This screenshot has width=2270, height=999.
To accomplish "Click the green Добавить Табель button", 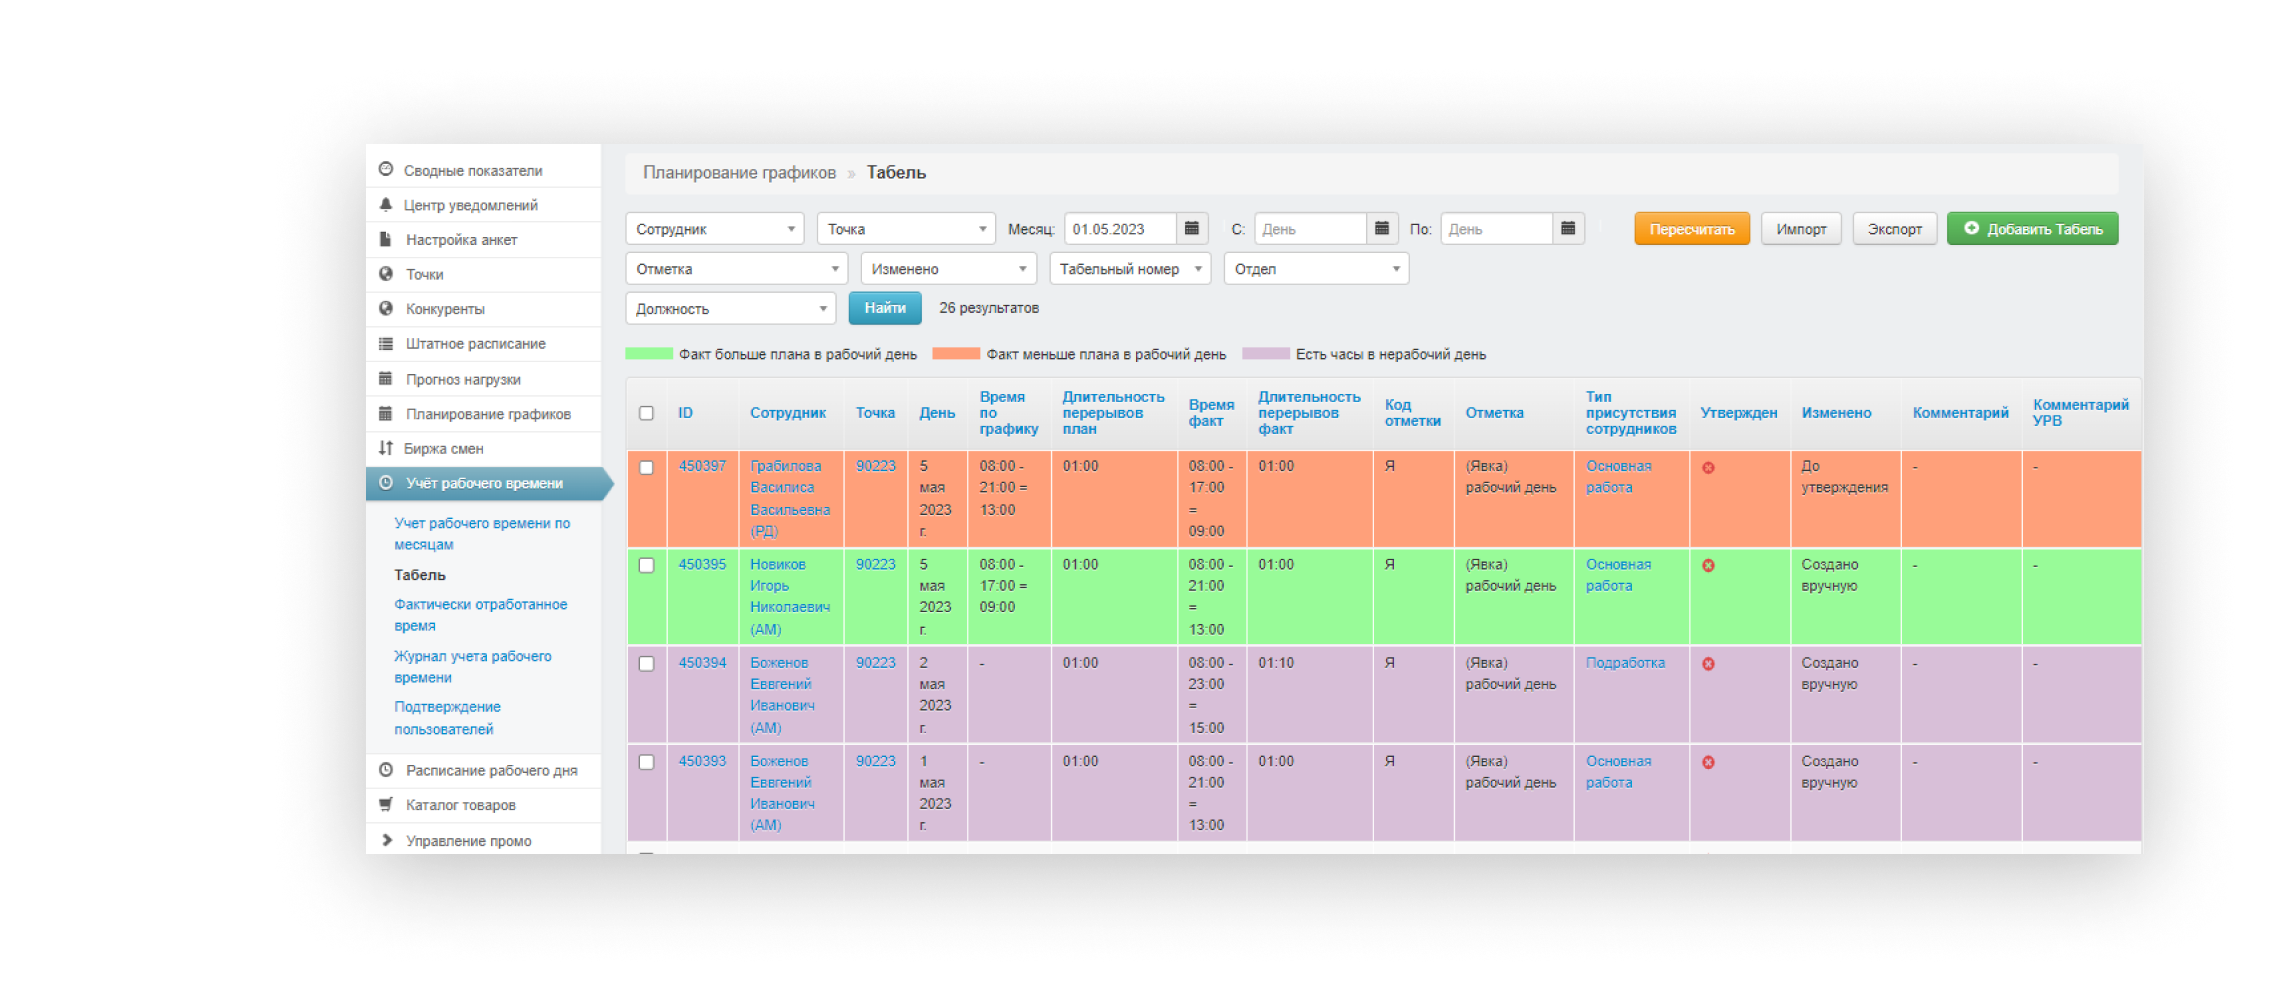I will point(2032,229).
